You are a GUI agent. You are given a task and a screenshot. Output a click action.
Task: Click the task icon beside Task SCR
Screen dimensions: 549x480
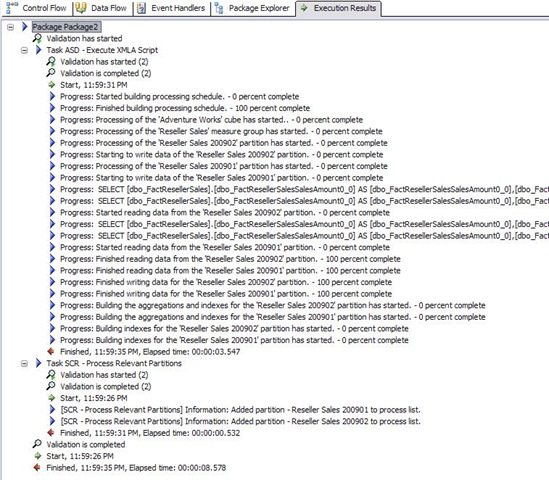coord(38,363)
